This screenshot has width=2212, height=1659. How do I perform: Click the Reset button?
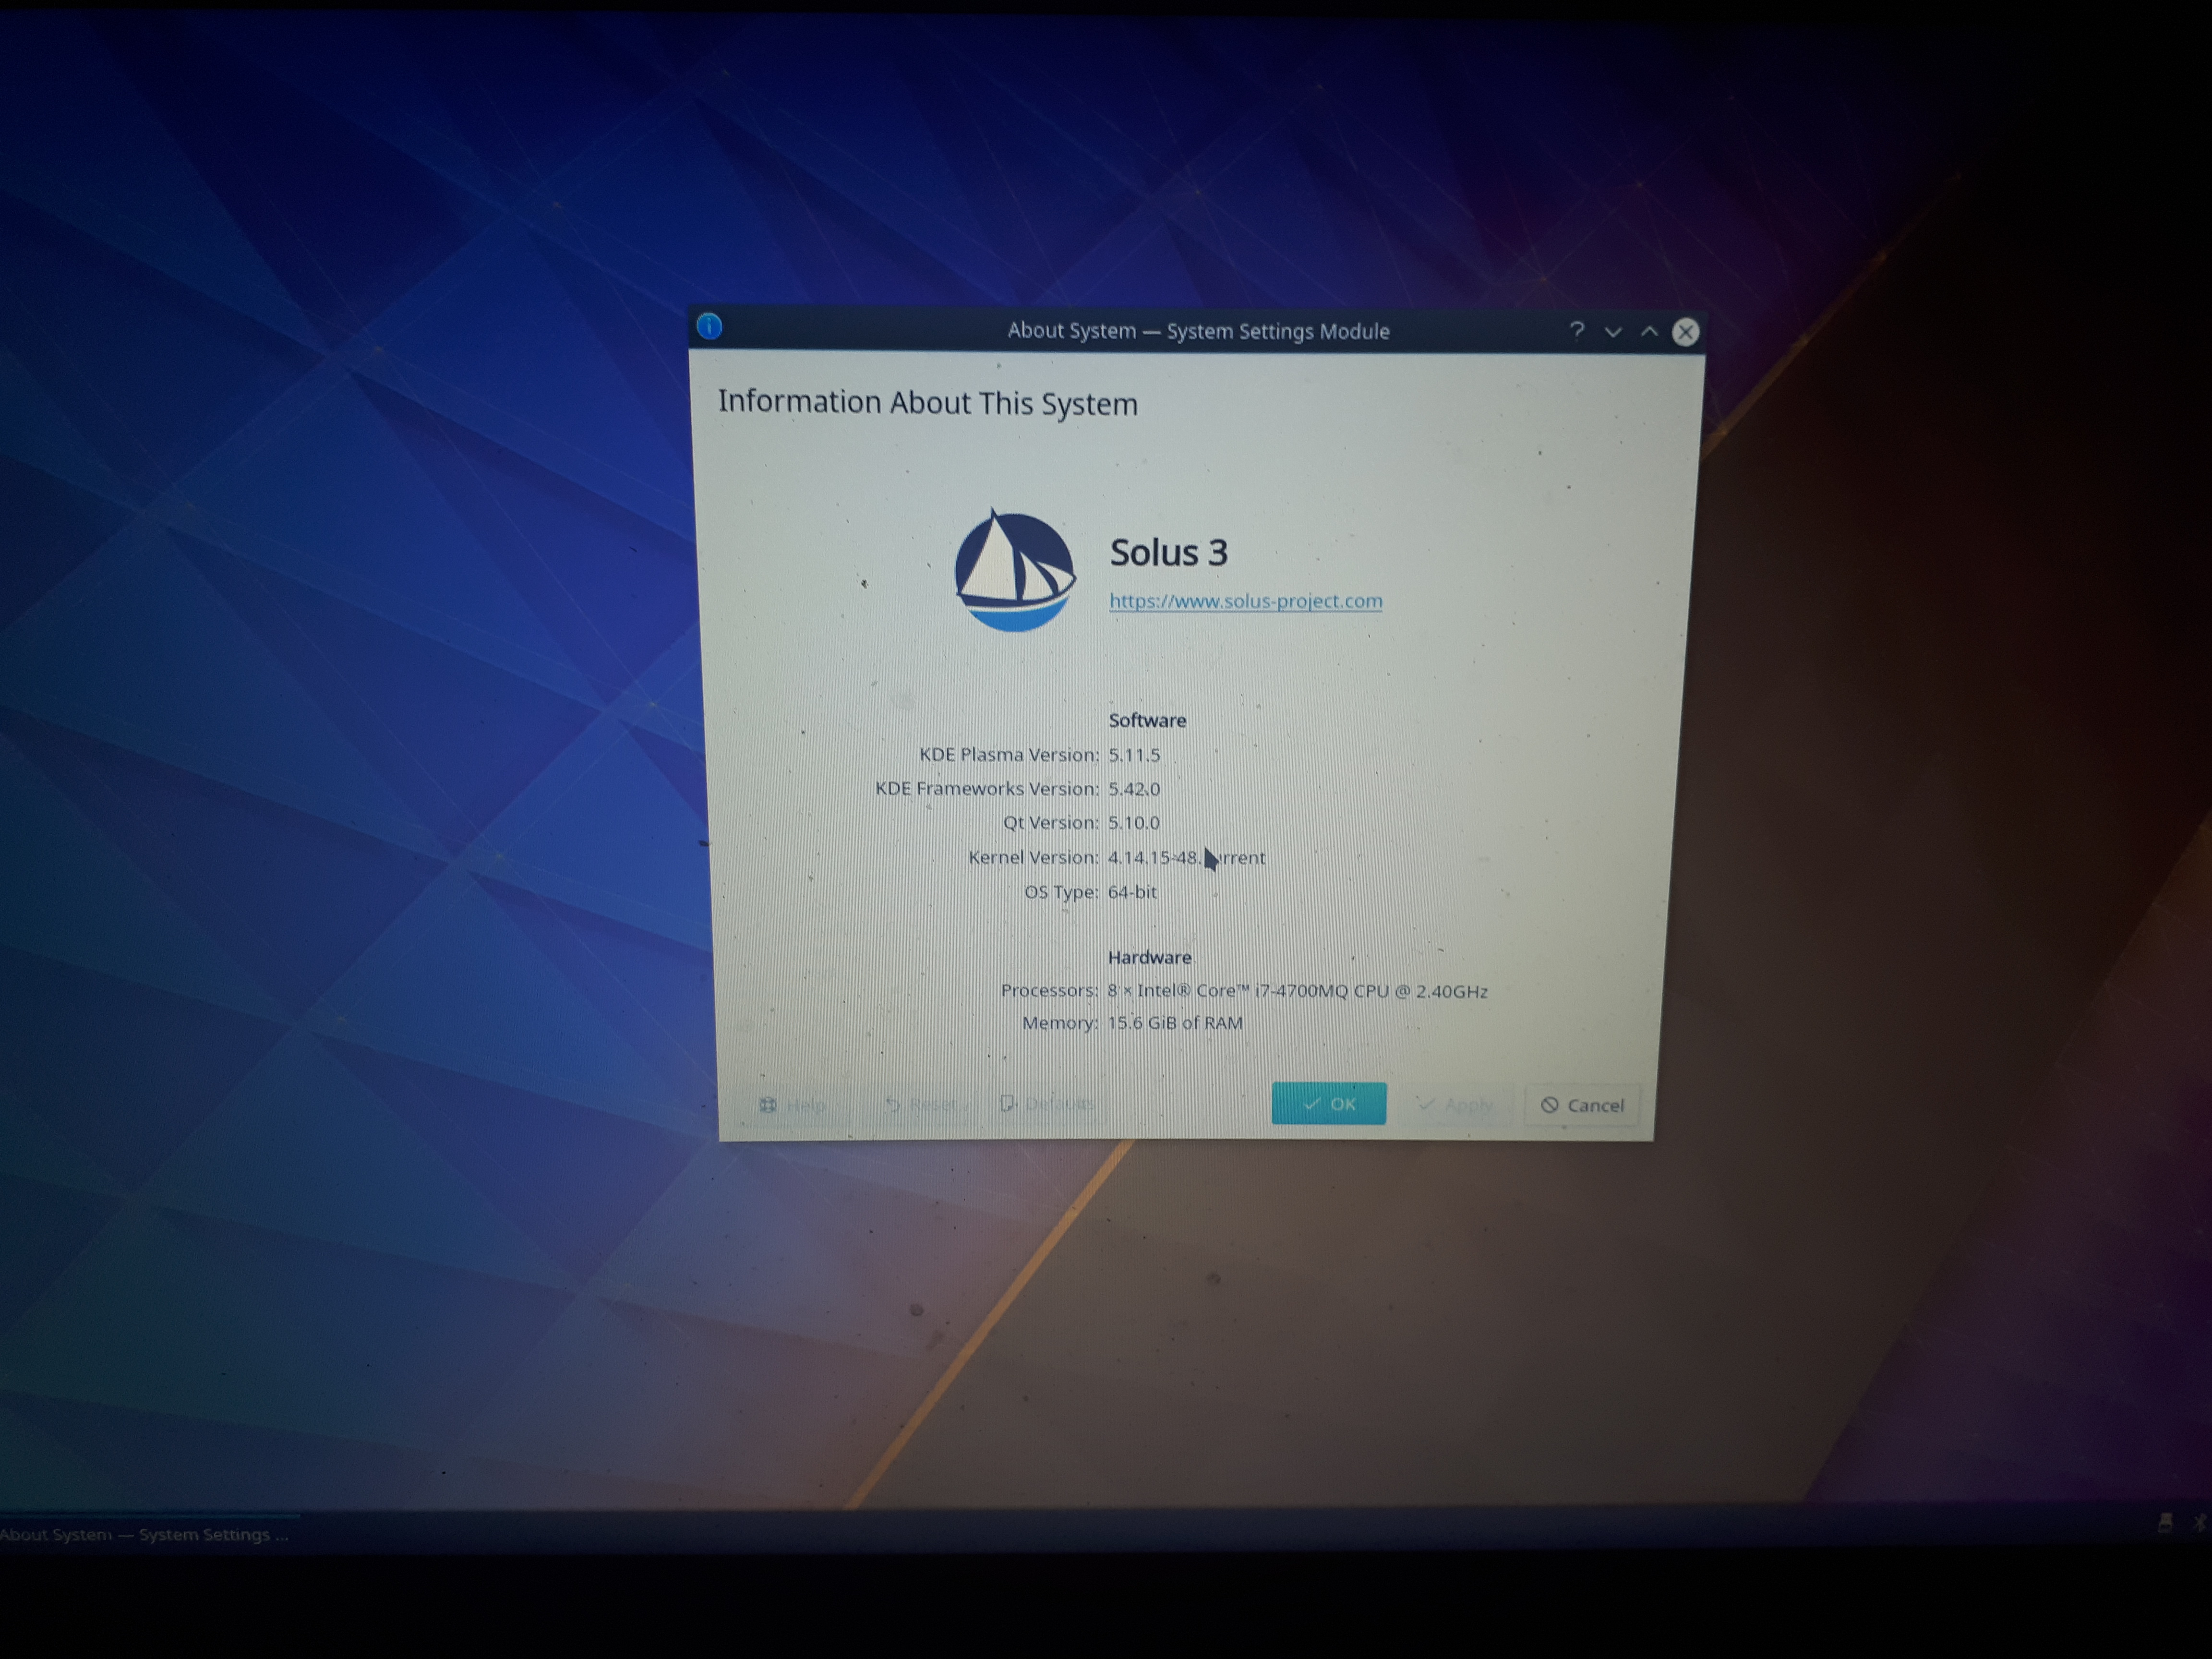click(921, 1104)
